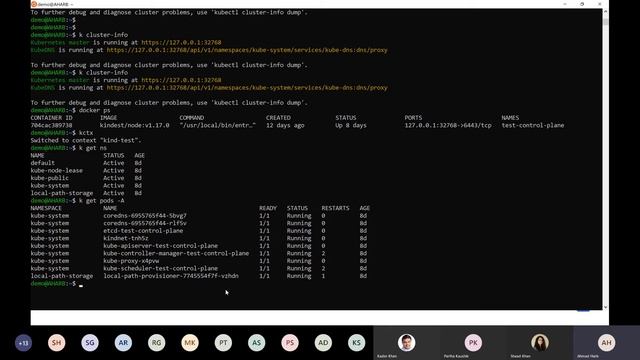Viewport: 640px width, 360px height.
Task: Click the '127.0.0.1:32768->6443/tcp' ports value
Action: [448, 125]
